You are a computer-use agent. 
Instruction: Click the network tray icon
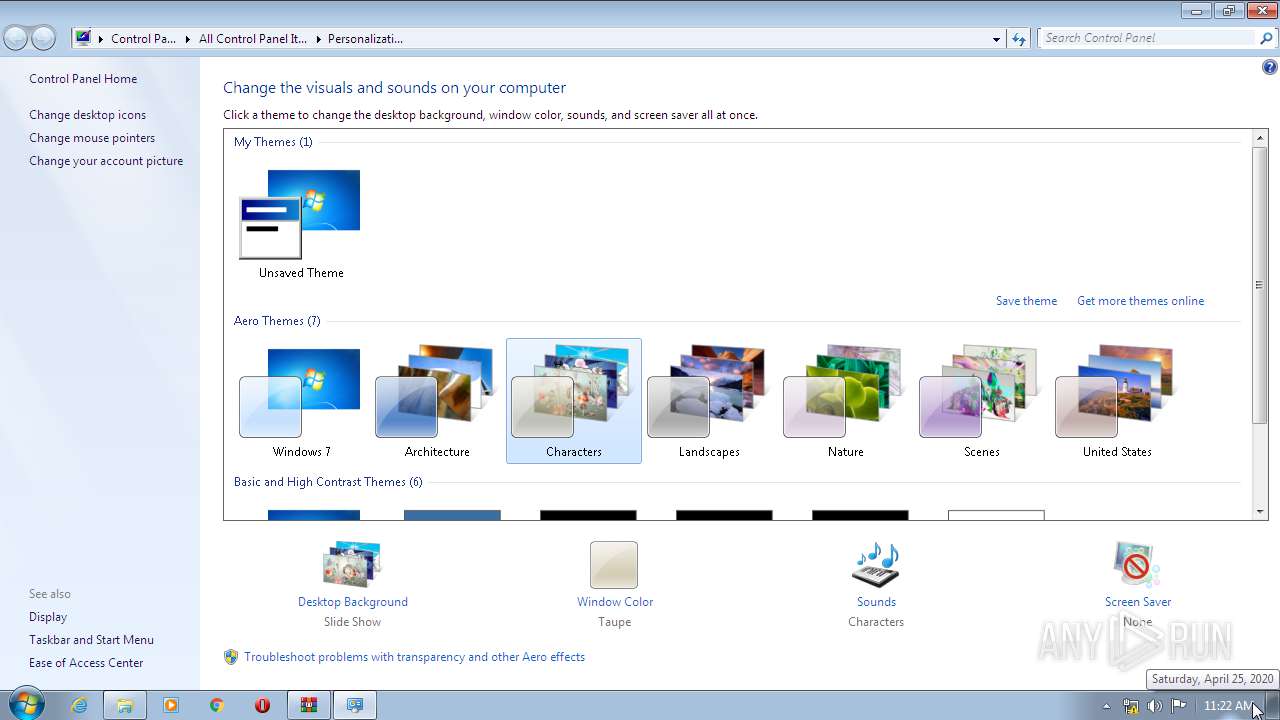tap(1131, 706)
